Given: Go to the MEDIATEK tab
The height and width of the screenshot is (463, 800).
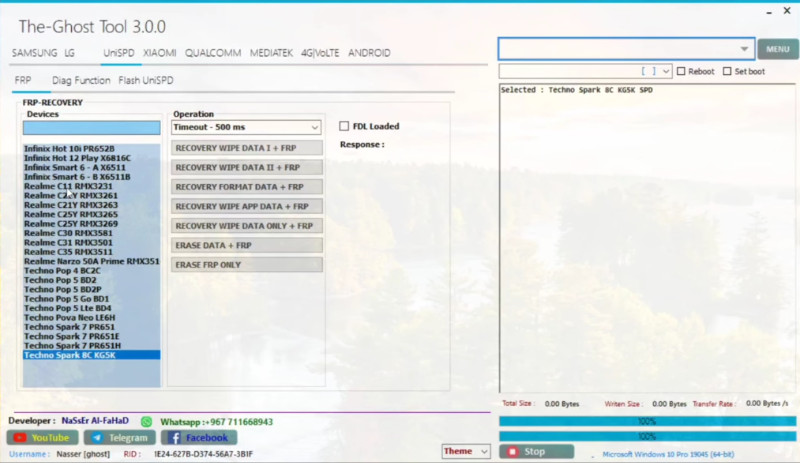Looking at the screenshot, I should point(271,53).
